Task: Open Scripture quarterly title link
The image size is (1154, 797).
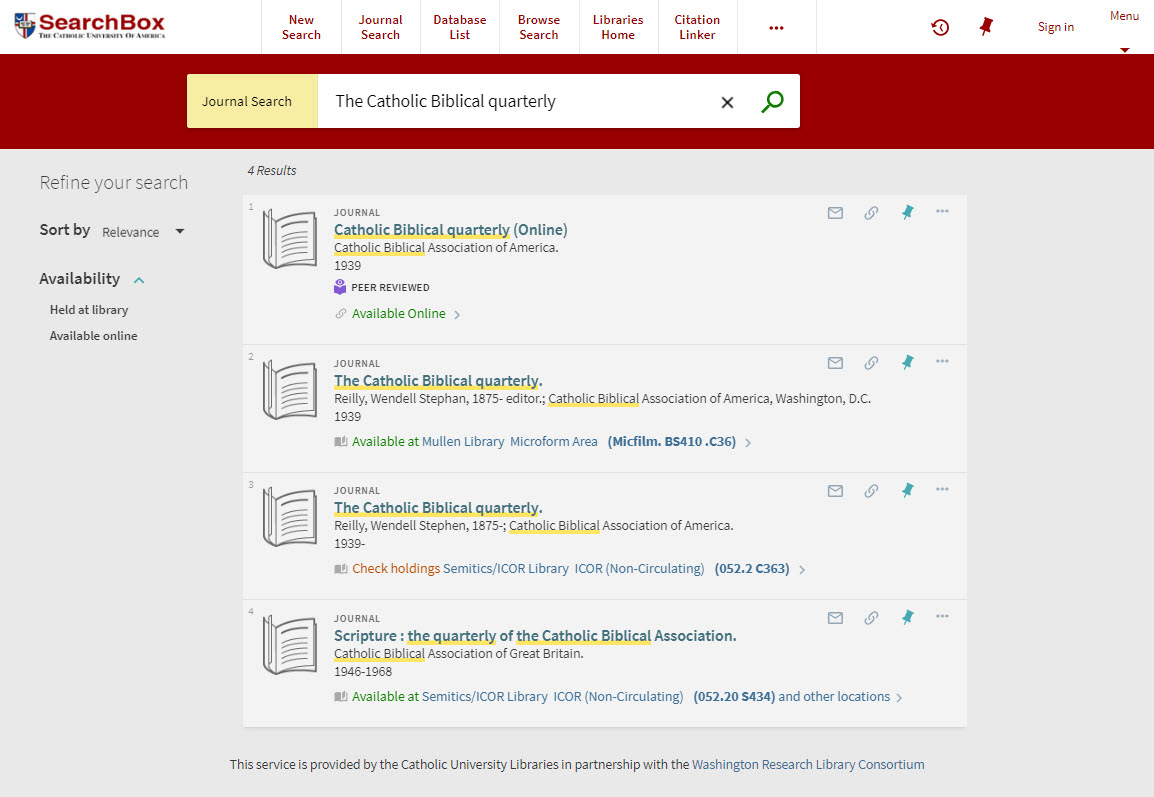Action: click(x=535, y=636)
